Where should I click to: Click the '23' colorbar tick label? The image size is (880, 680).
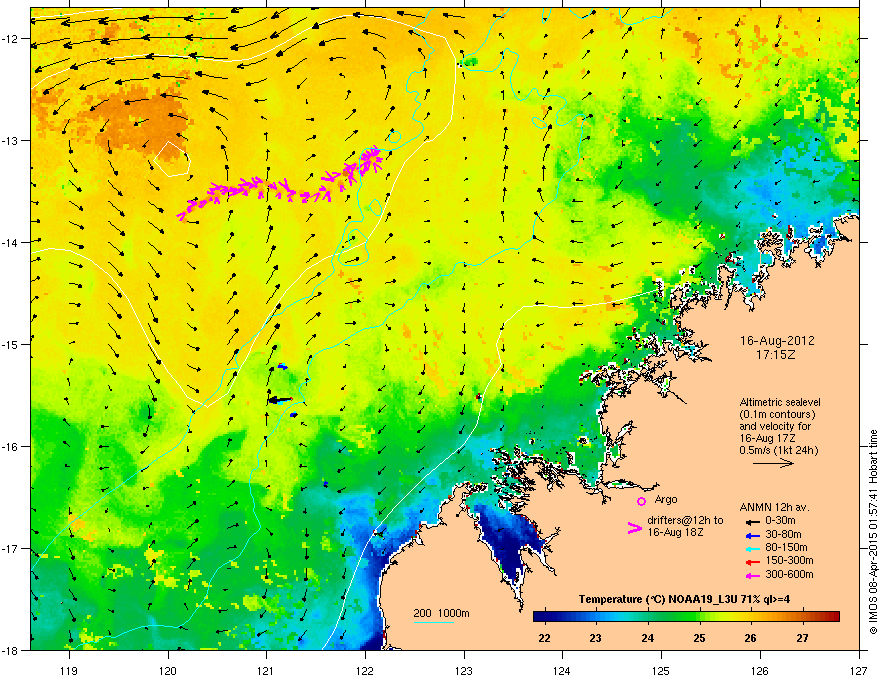pyautogui.click(x=596, y=638)
